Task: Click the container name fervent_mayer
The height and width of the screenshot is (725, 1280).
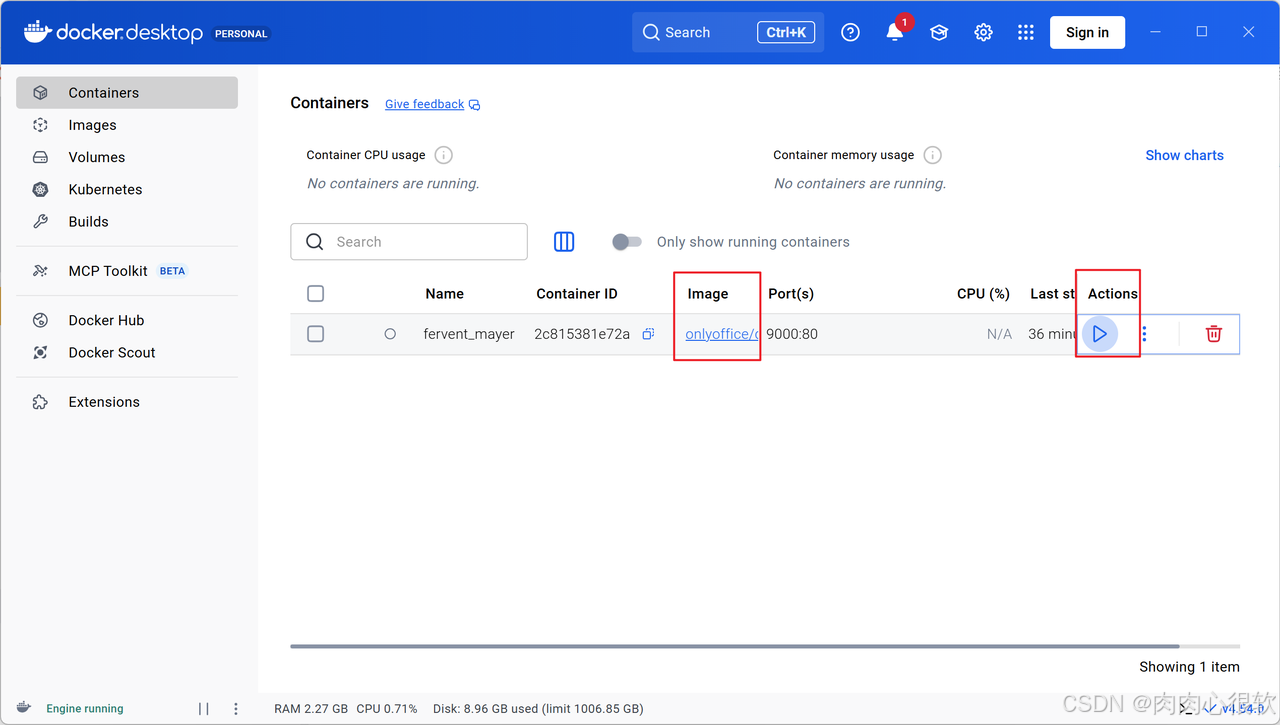Action: [x=469, y=334]
